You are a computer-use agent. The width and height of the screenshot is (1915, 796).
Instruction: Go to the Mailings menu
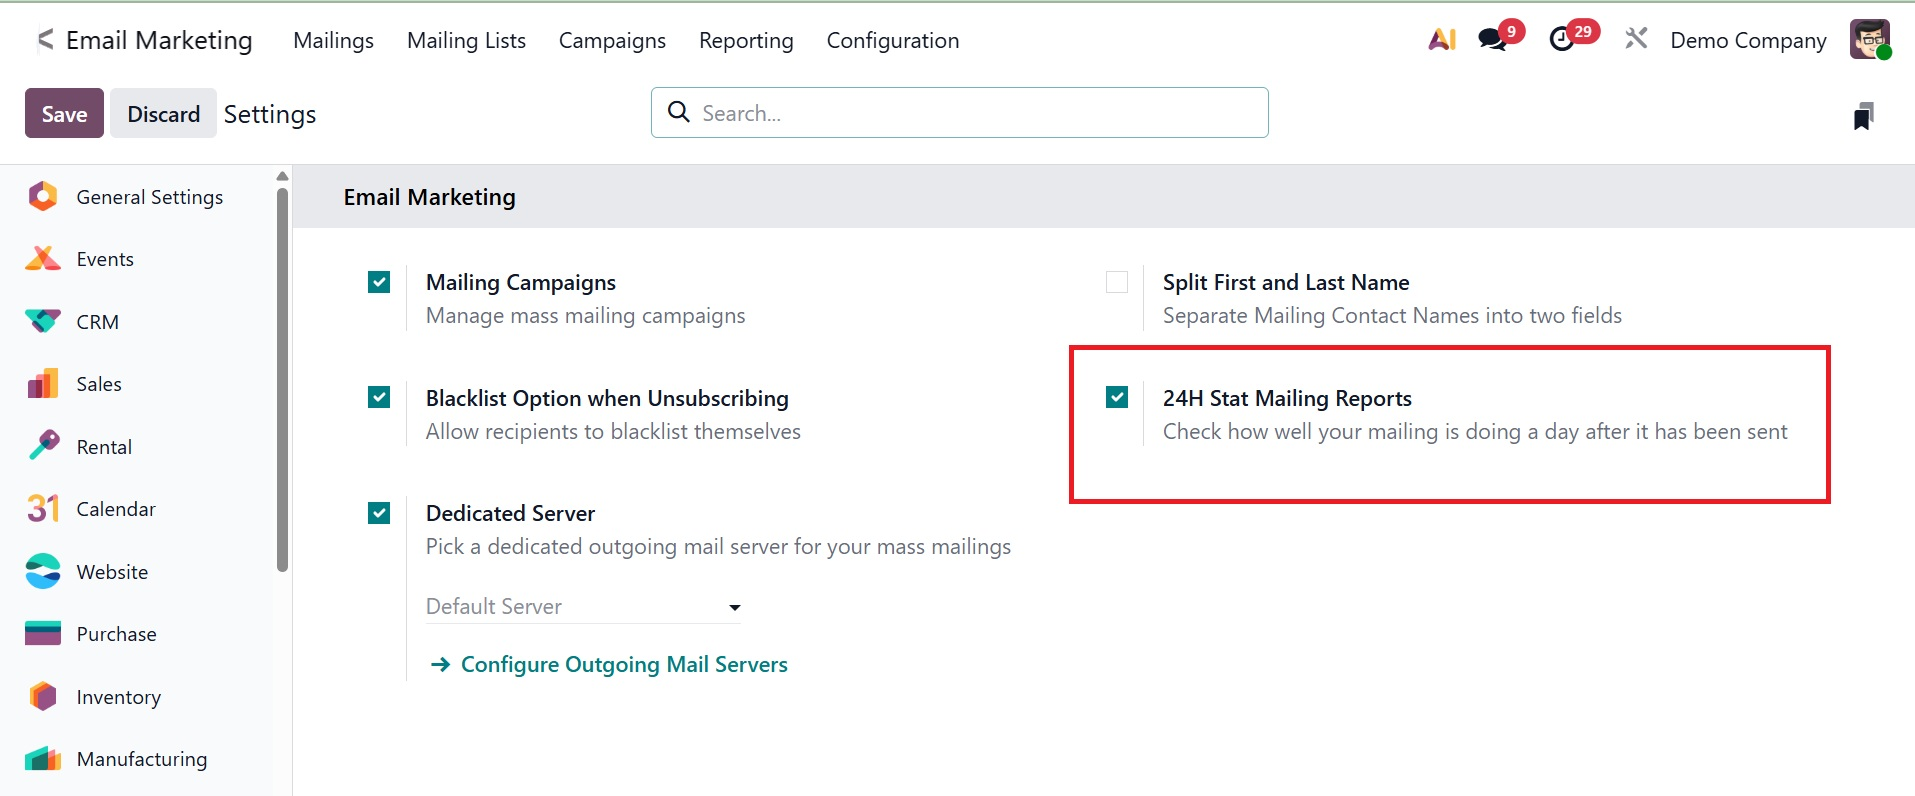[x=333, y=41]
